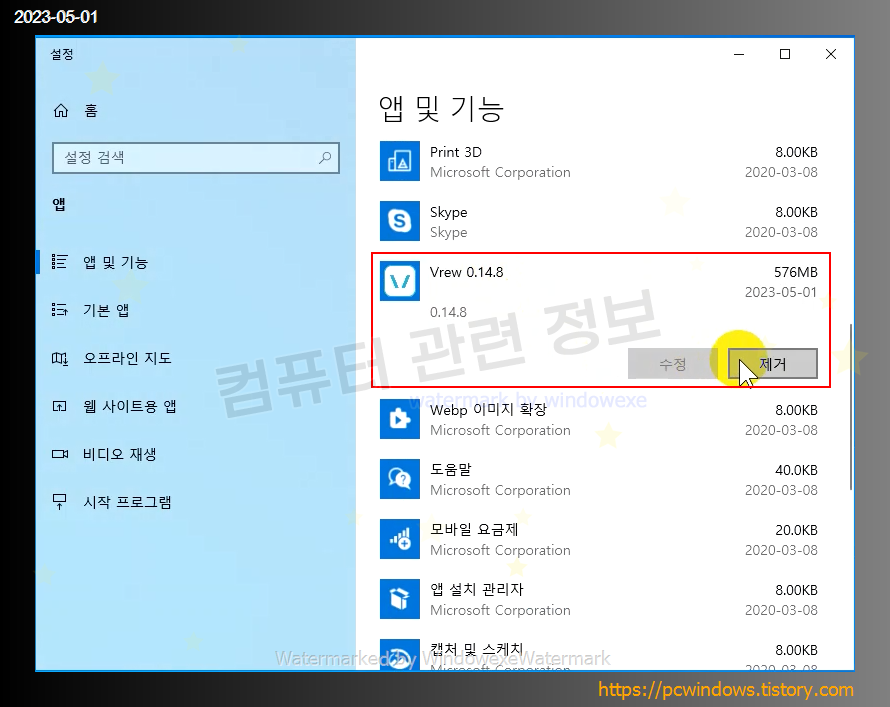This screenshot has width=890, height=707.
Task: Click the 20.0KB size of 모바일 요금제
Action: [796, 530]
